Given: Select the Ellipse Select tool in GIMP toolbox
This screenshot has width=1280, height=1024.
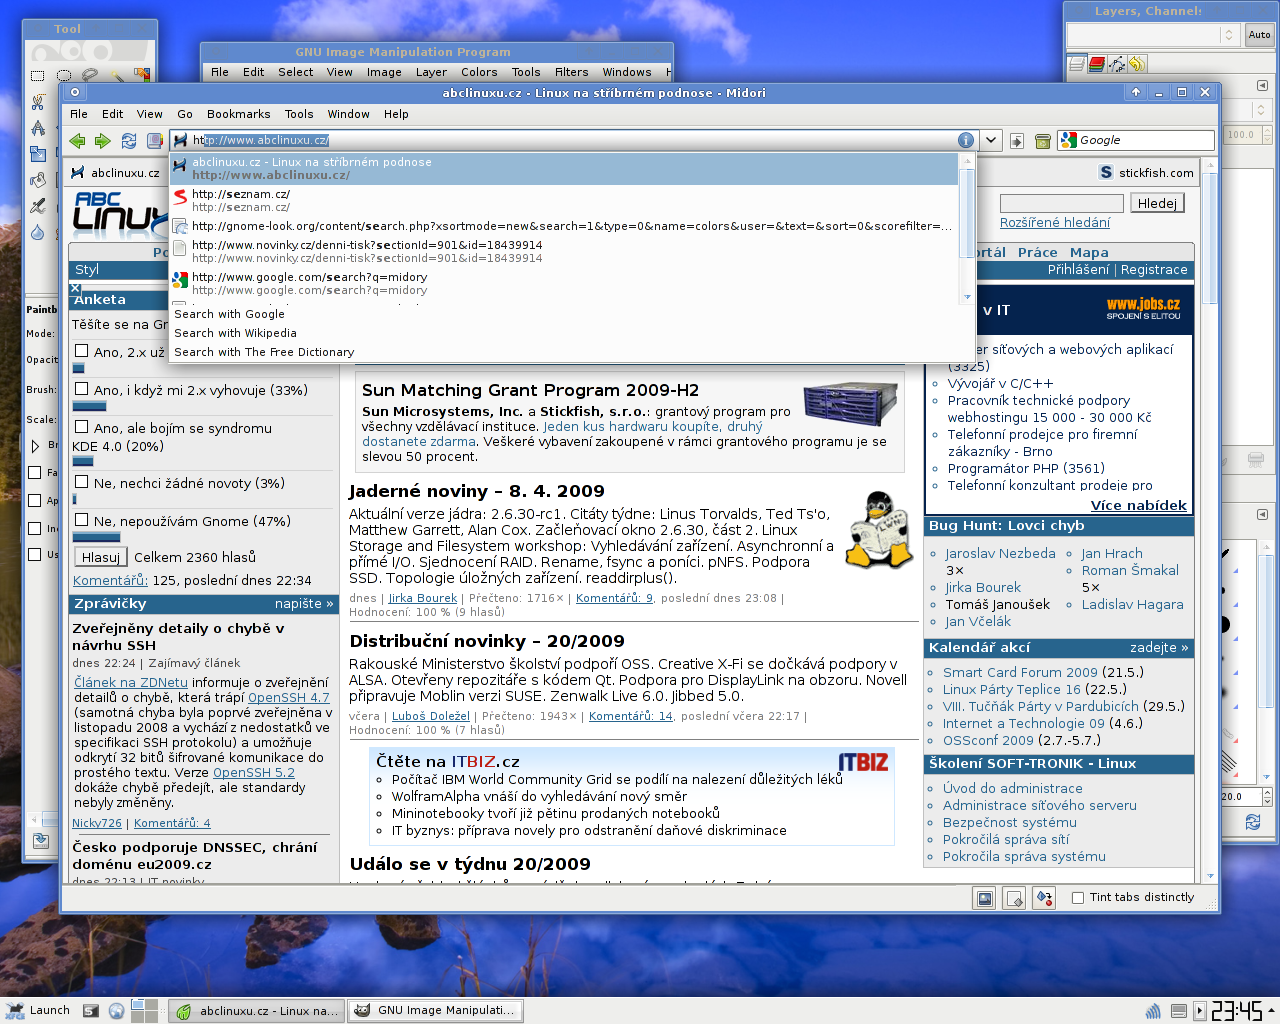Looking at the screenshot, I should tap(64, 75).
